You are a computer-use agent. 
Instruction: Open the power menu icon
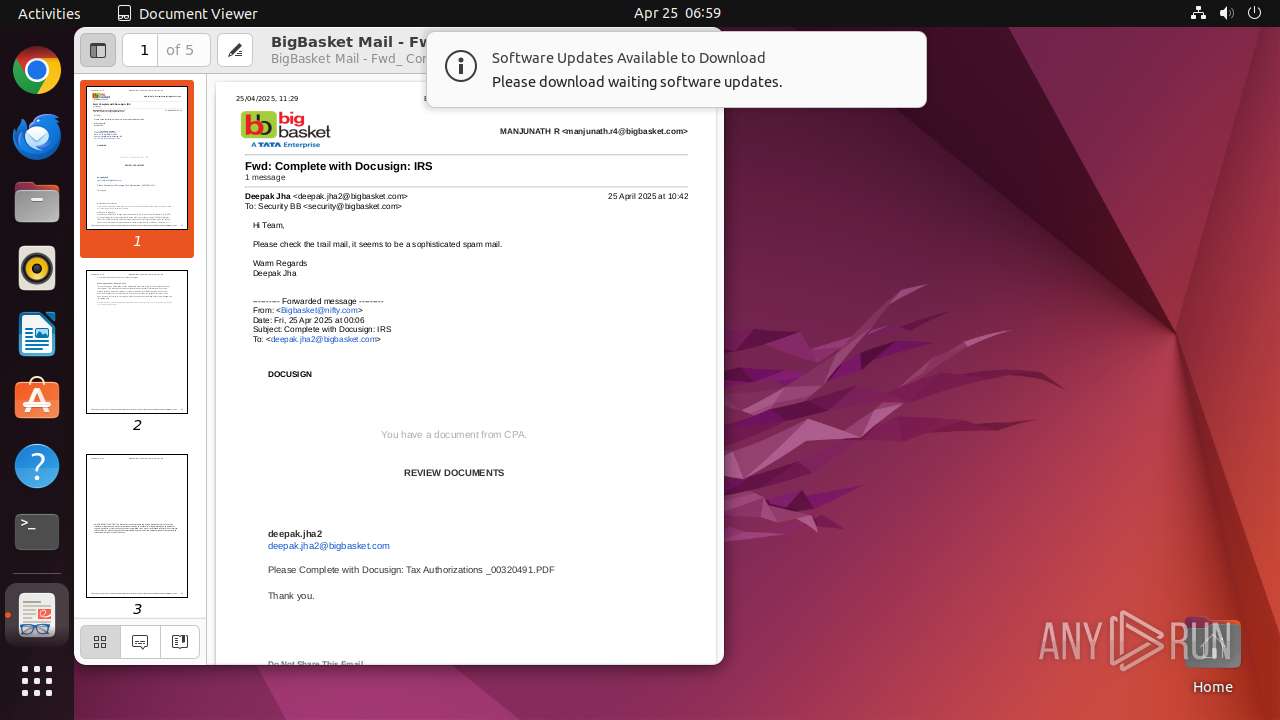(1254, 13)
